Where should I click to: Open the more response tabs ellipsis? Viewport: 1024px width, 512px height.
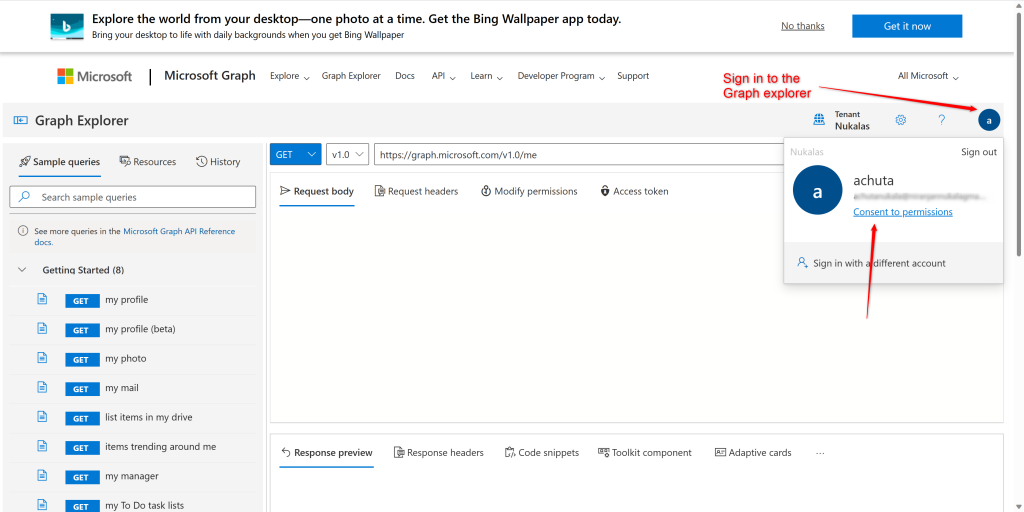pyautogui.click(x=820, y=453)
